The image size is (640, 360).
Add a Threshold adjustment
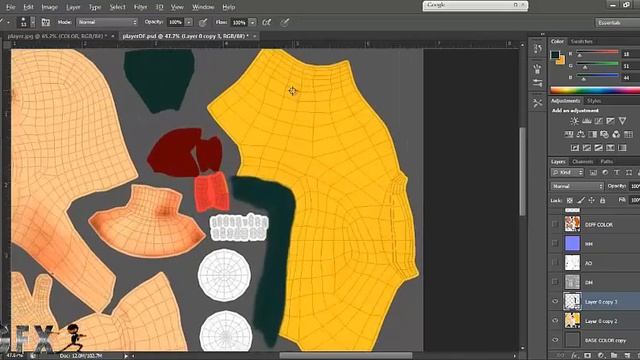click(598, 148)
